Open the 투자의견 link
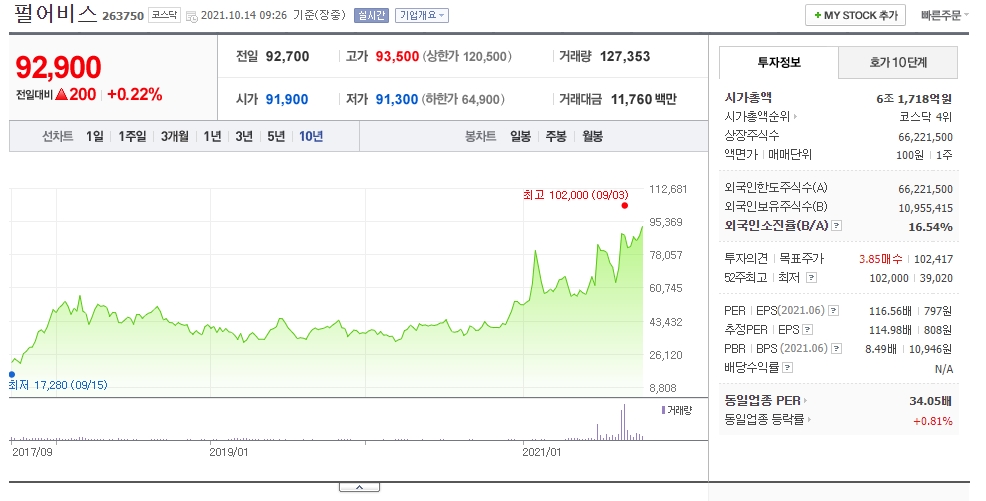 746,258
